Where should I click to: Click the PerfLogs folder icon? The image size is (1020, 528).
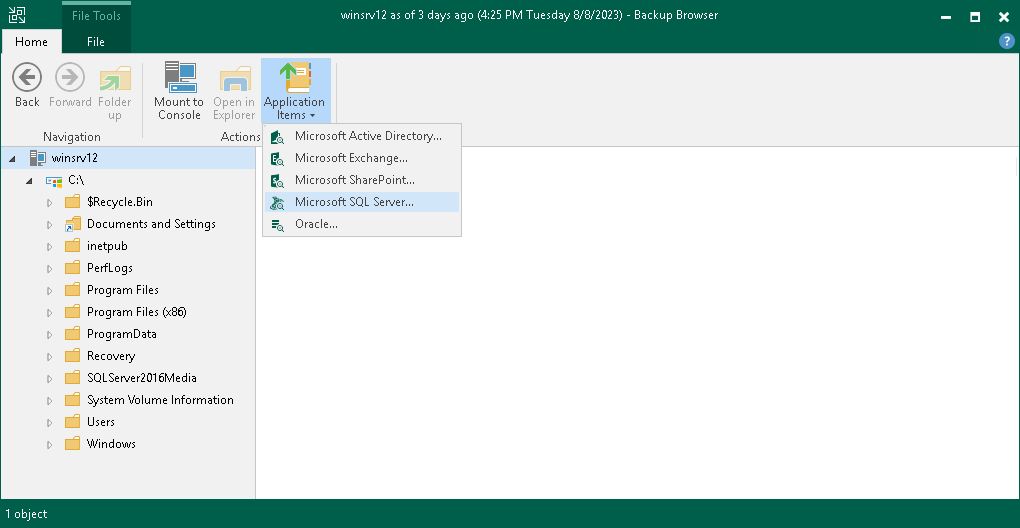point(73,268)
